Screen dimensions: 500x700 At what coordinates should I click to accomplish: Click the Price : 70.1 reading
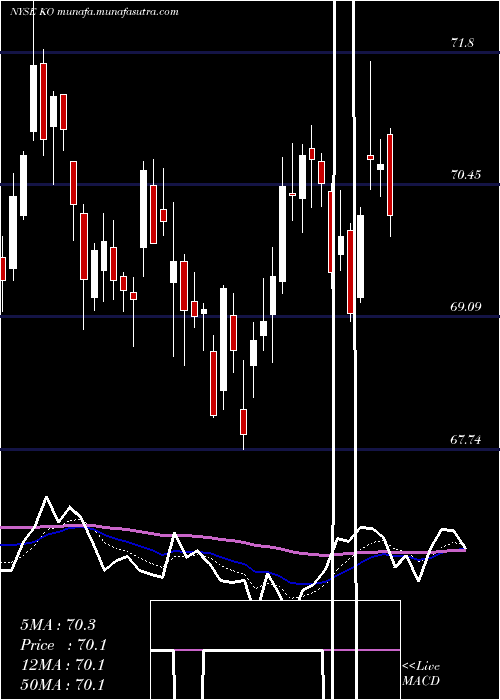point(63,645)
